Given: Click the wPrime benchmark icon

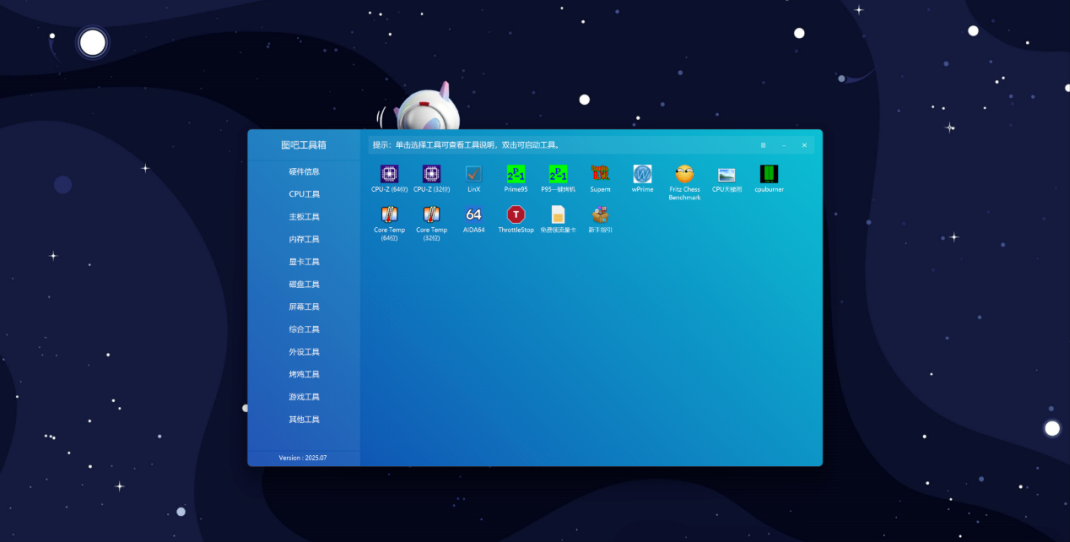Looking at the screenshot, I should (x=643, y=174).
